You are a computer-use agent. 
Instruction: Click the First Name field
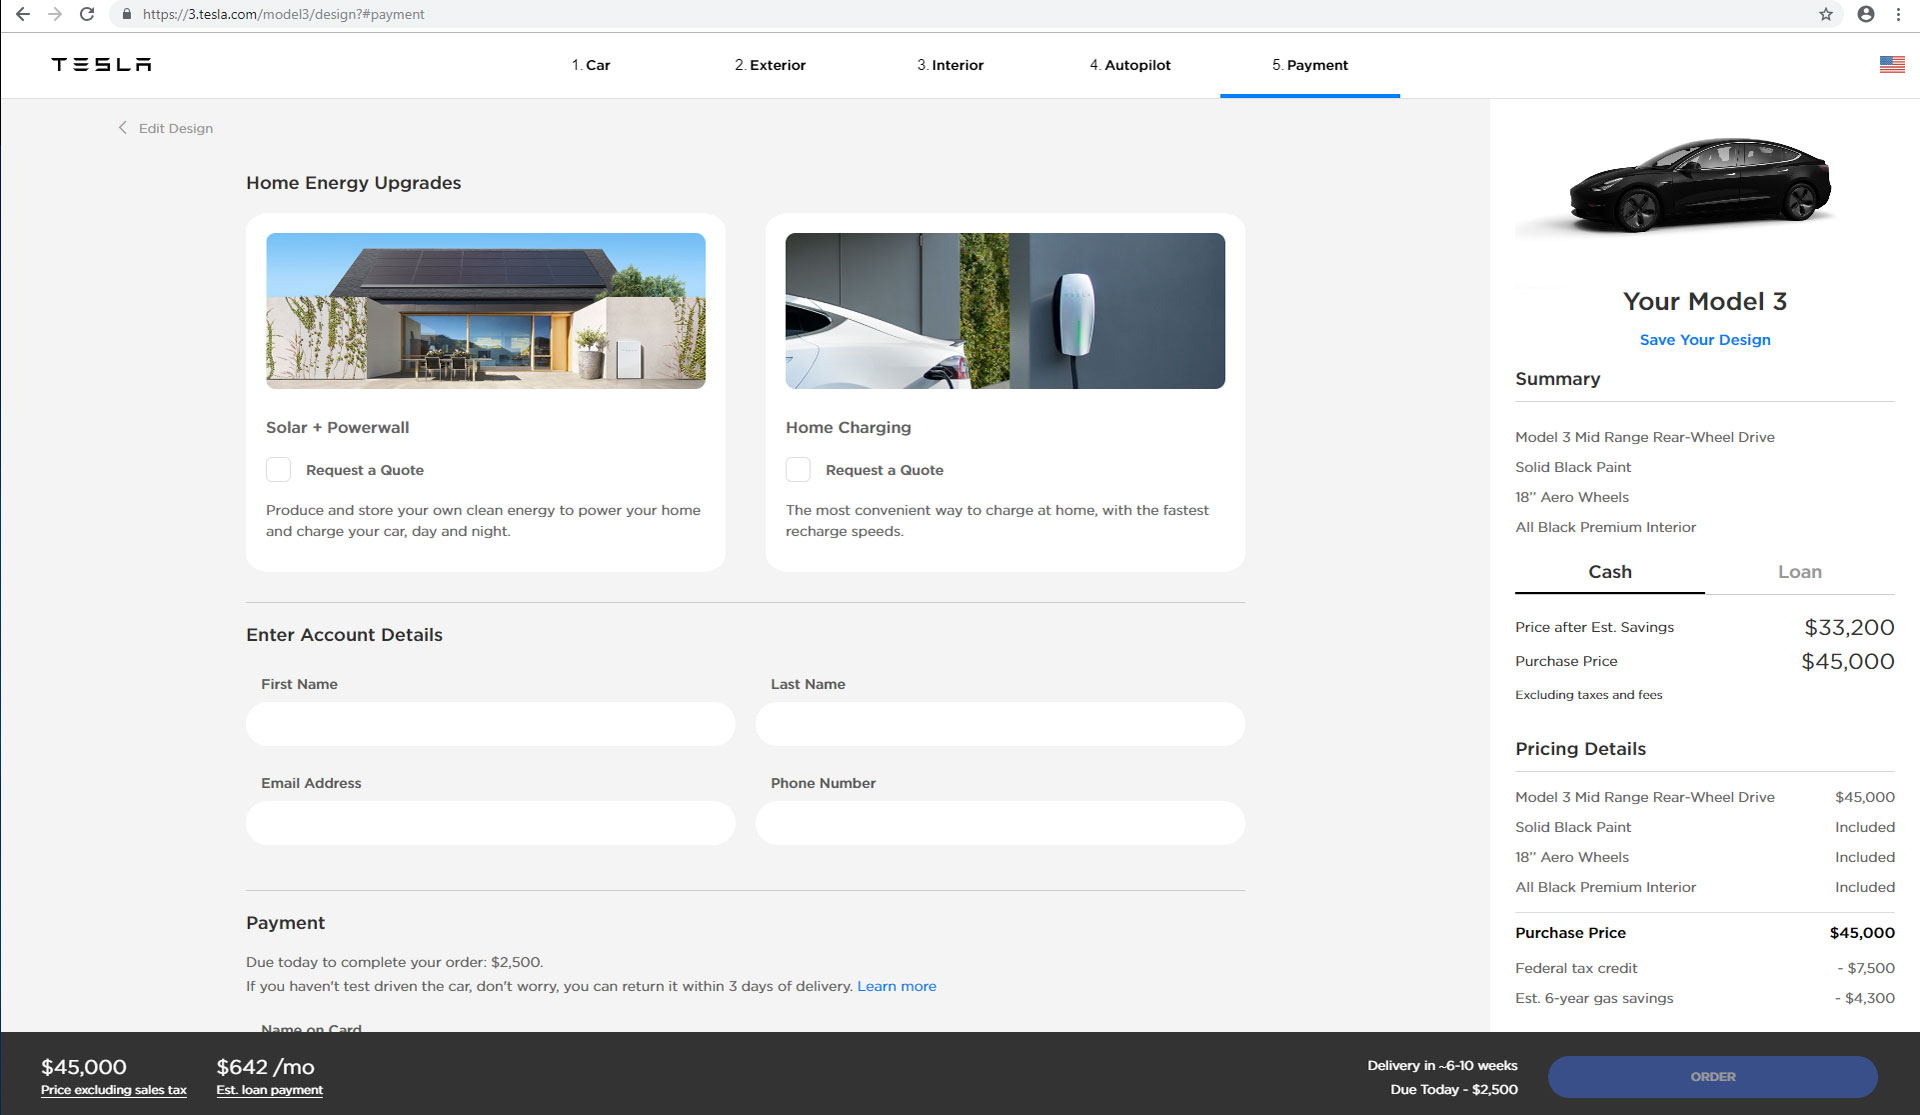[x=490, y=724]
